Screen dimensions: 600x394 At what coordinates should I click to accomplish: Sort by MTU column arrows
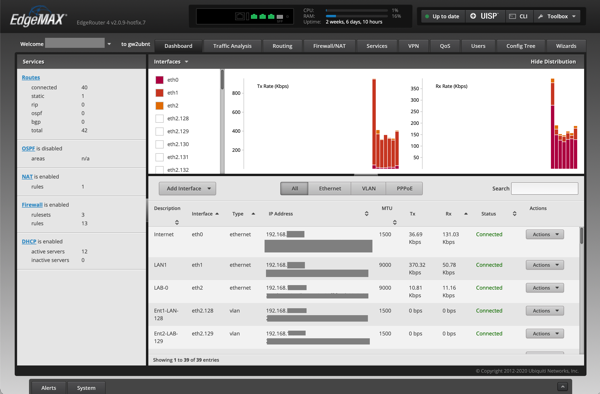click(395, 222)
